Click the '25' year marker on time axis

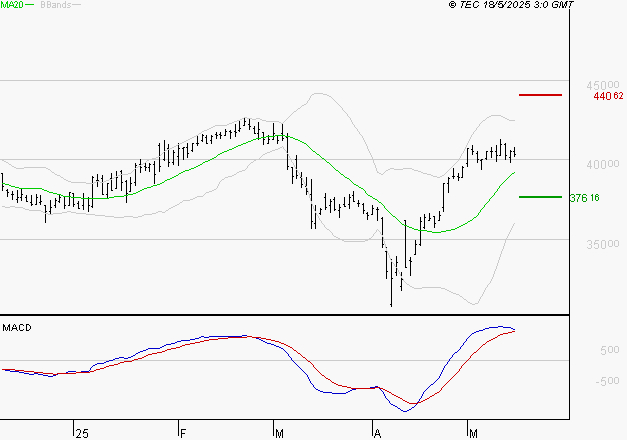(82, 434)
